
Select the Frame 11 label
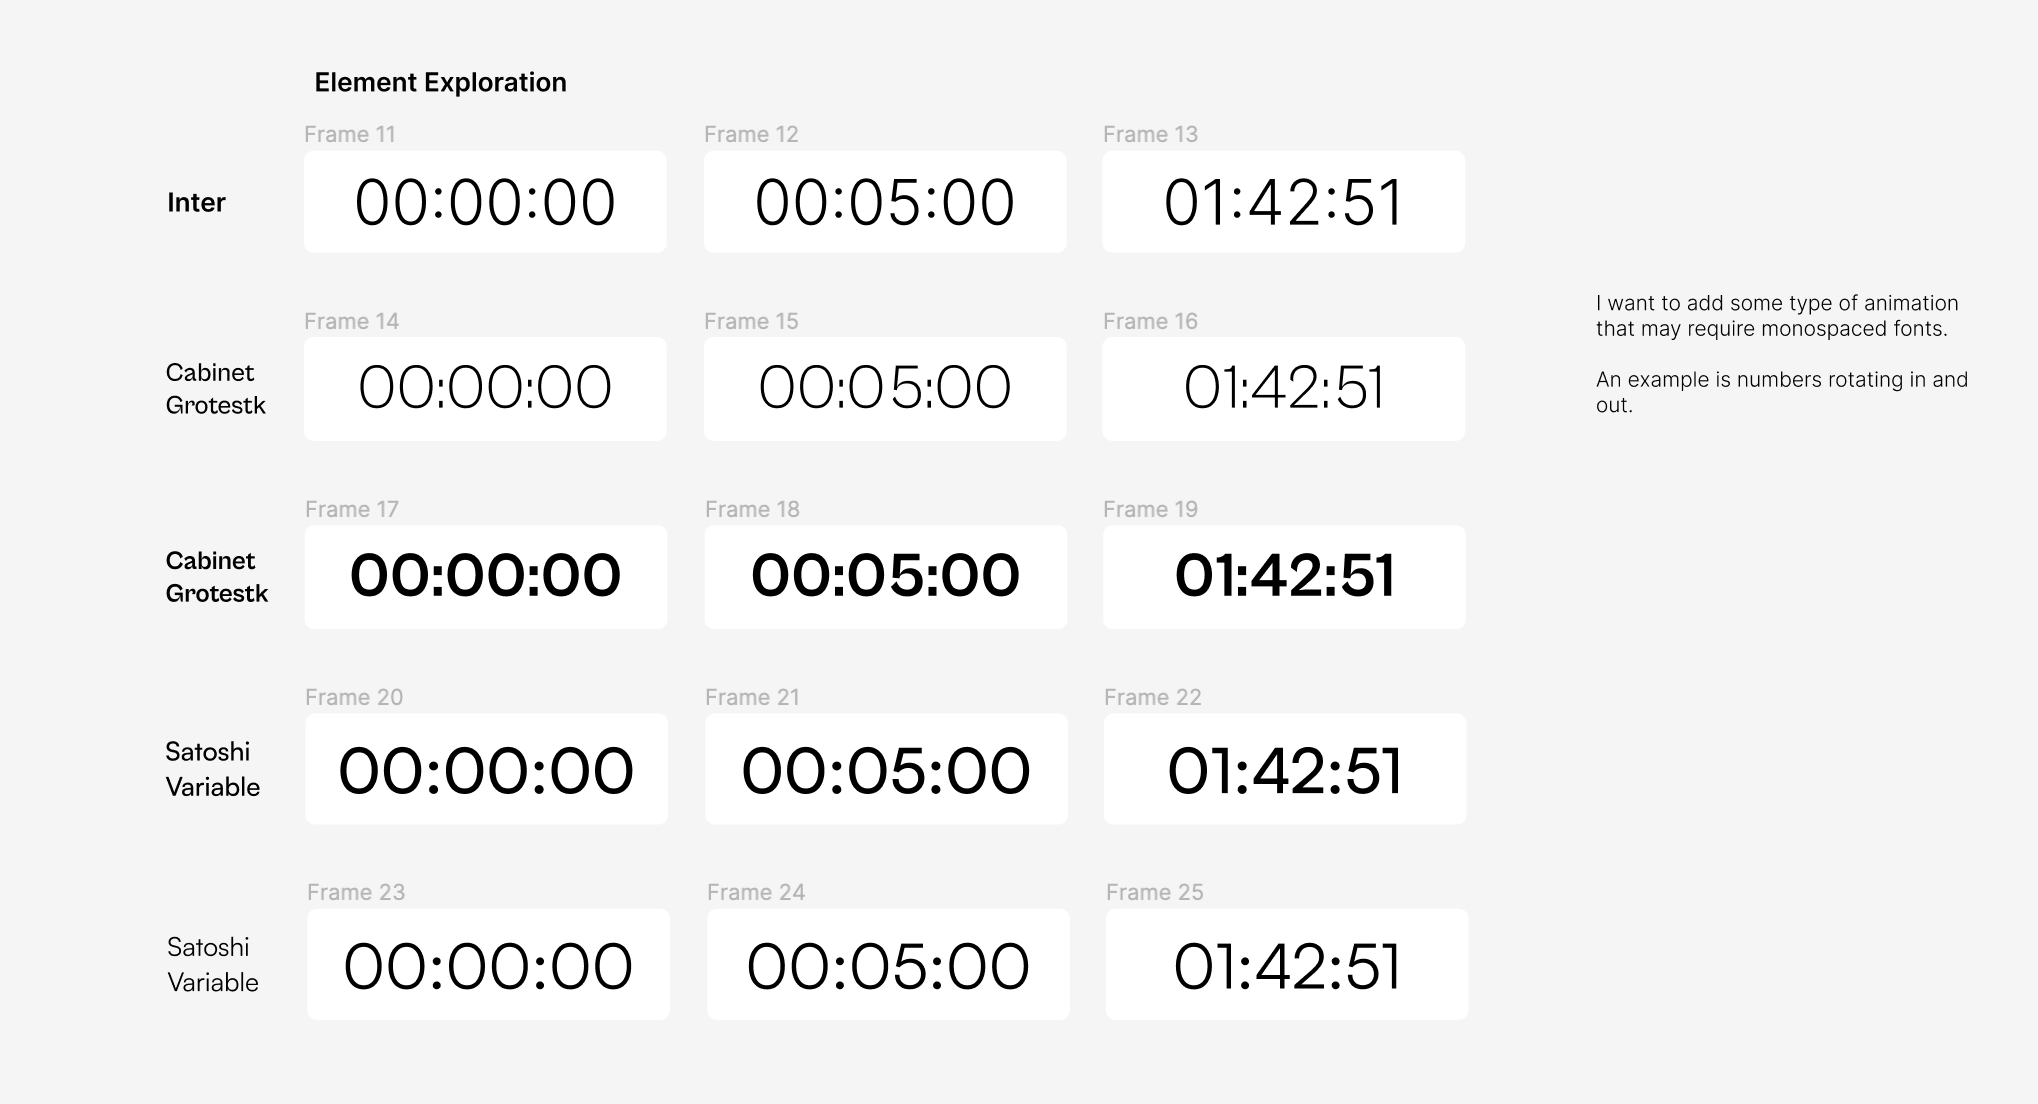tap(350, 134)
